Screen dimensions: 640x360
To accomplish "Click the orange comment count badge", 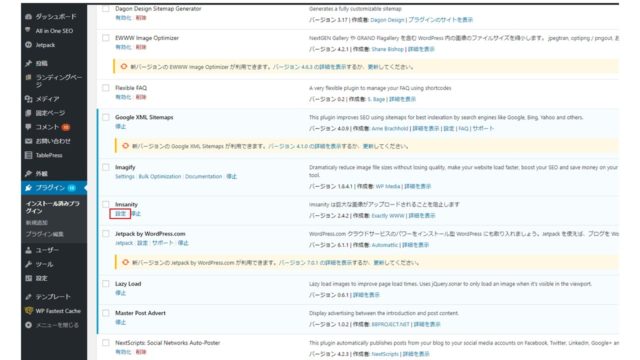I will tap(66, 127).
